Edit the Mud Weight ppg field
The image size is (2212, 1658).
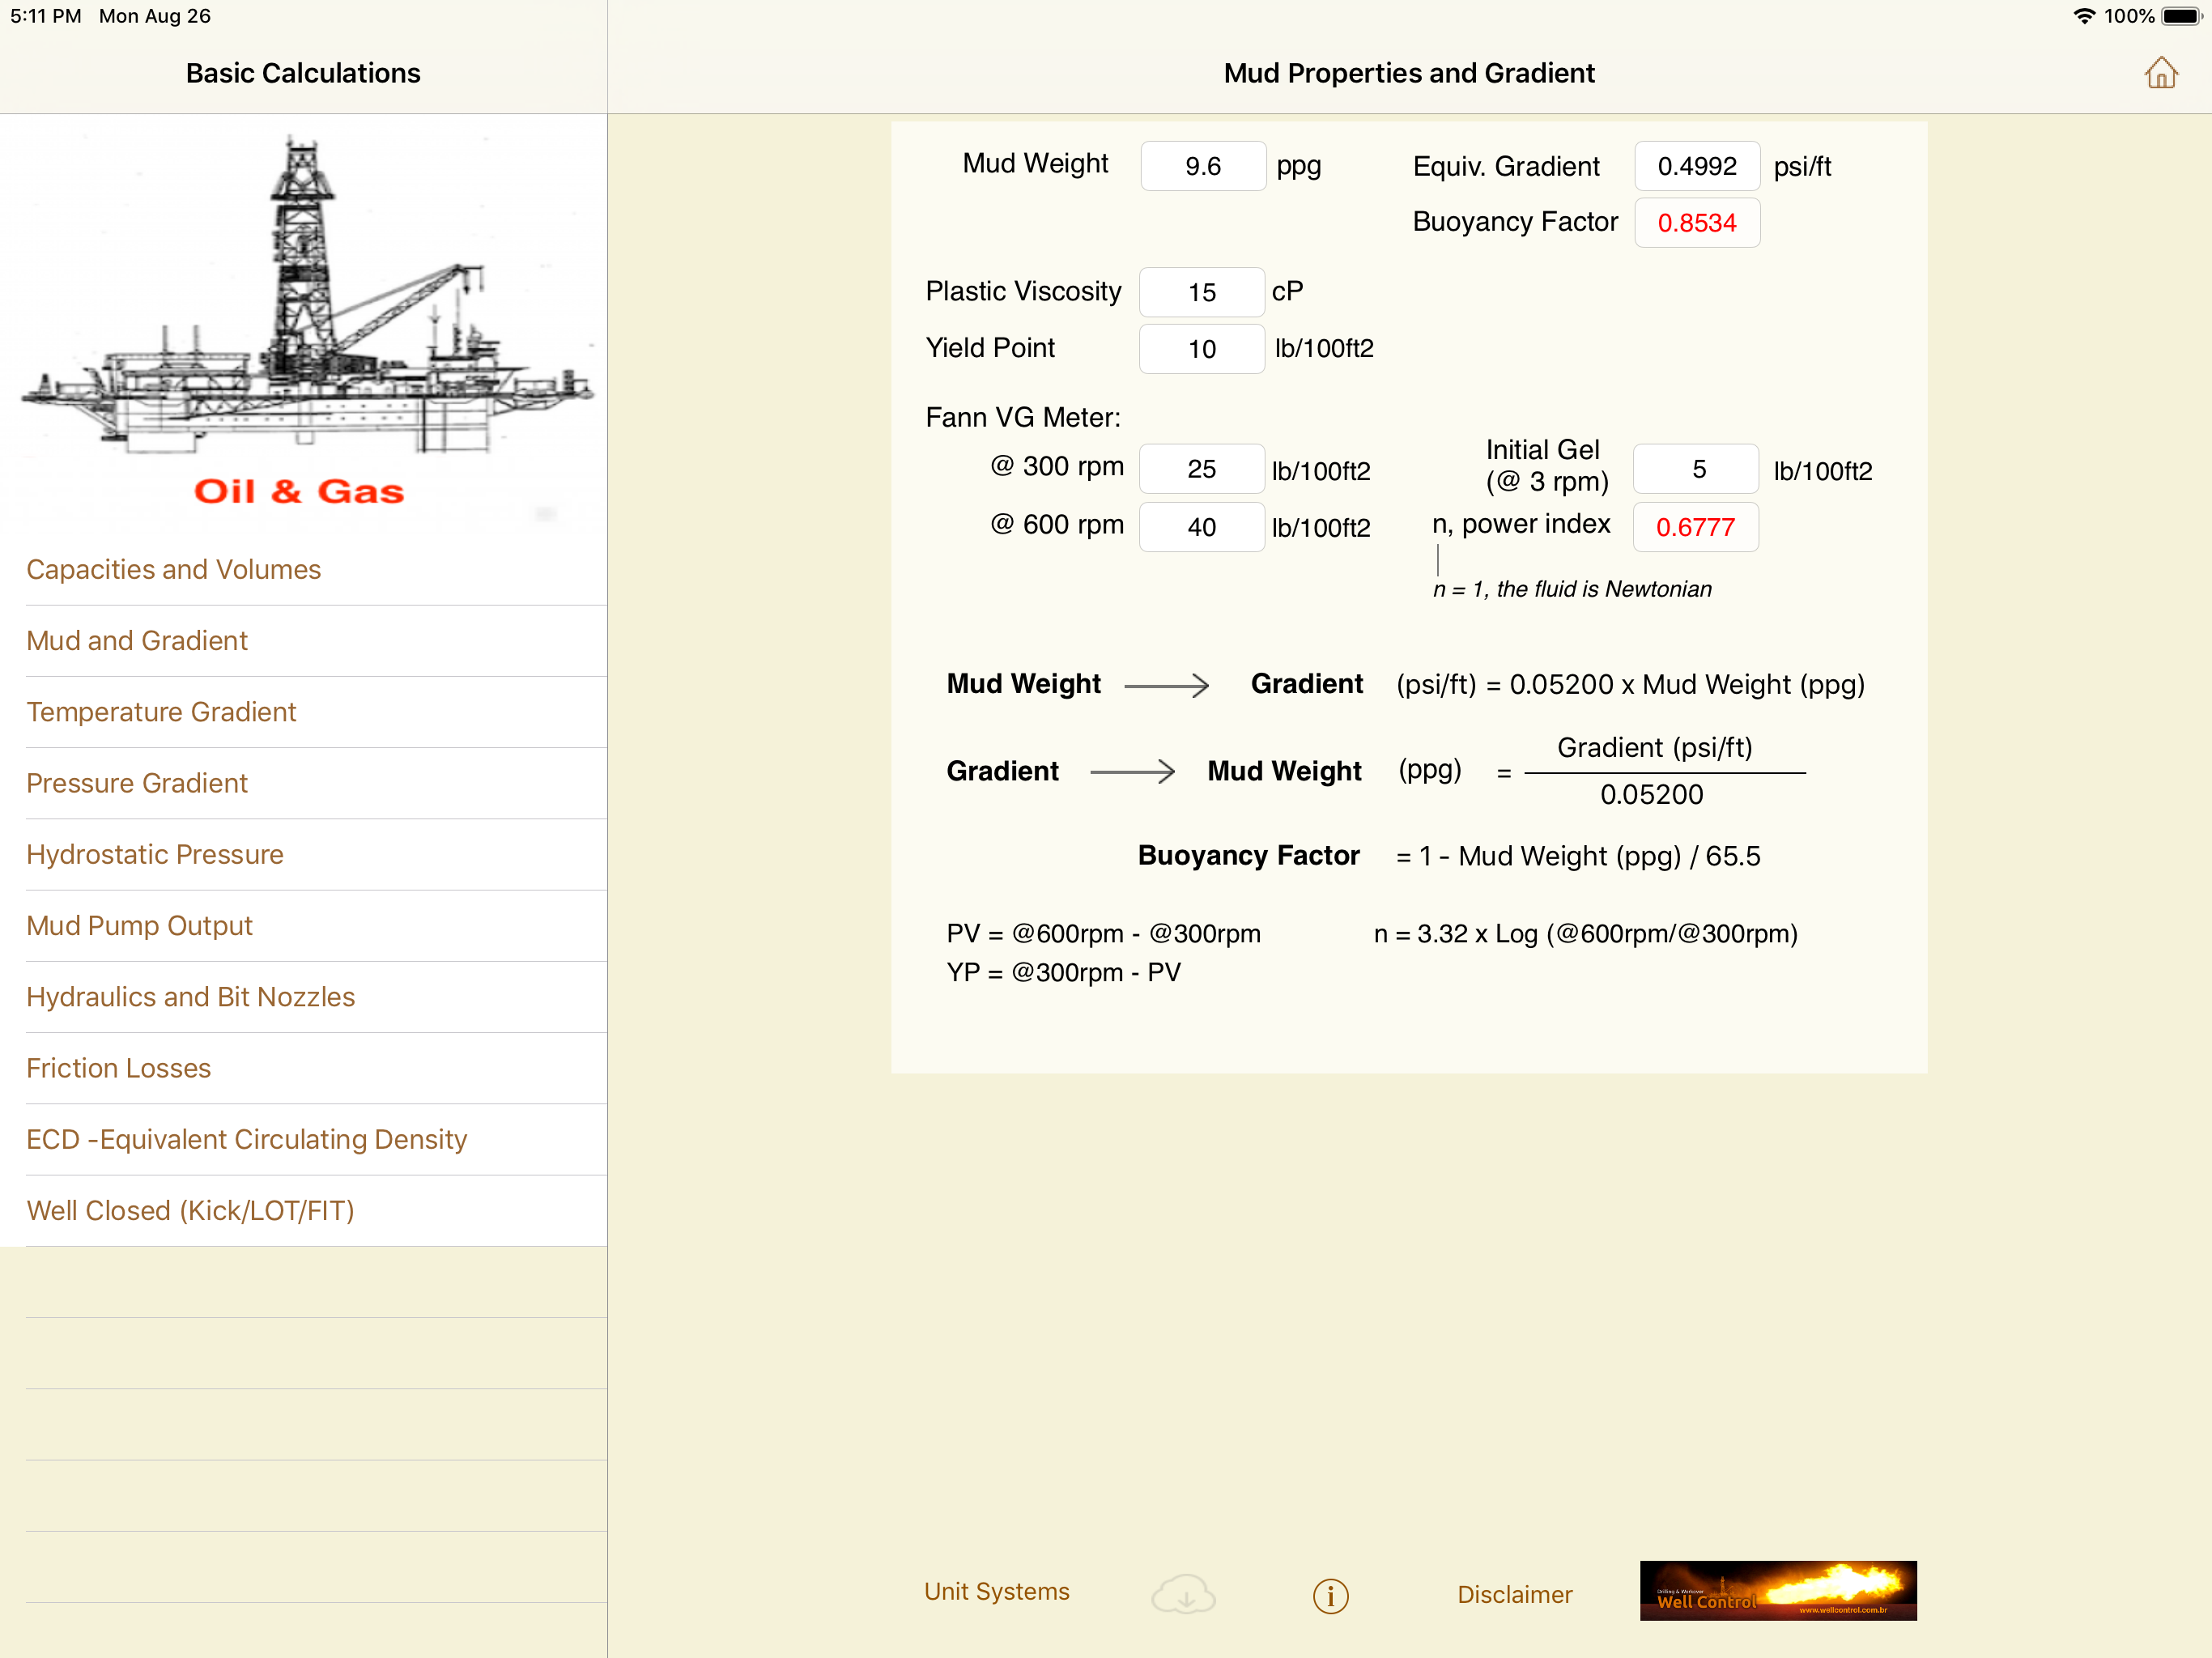pyautogui.click(x=1203, y=166)
